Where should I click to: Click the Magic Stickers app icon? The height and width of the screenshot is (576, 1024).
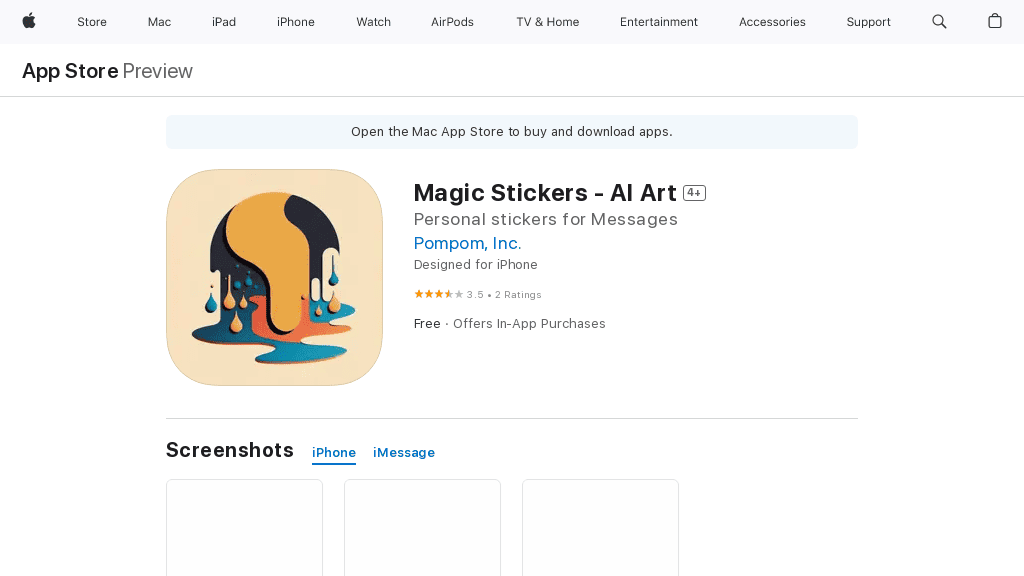point(274,277)
